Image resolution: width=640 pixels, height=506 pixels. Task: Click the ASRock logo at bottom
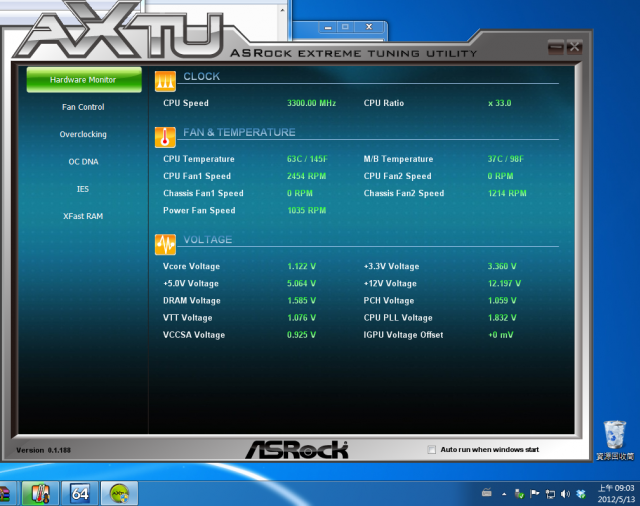297,450
